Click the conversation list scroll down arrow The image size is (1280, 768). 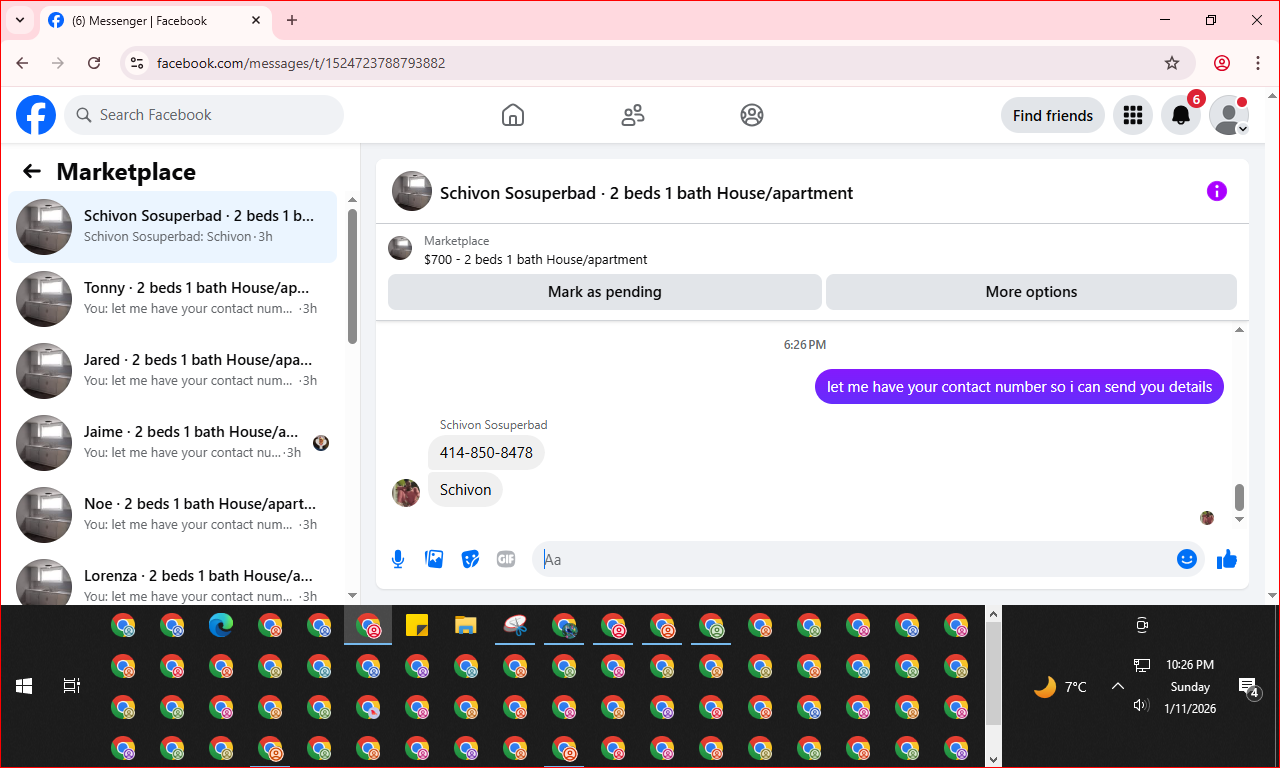(x=352, y=595)
